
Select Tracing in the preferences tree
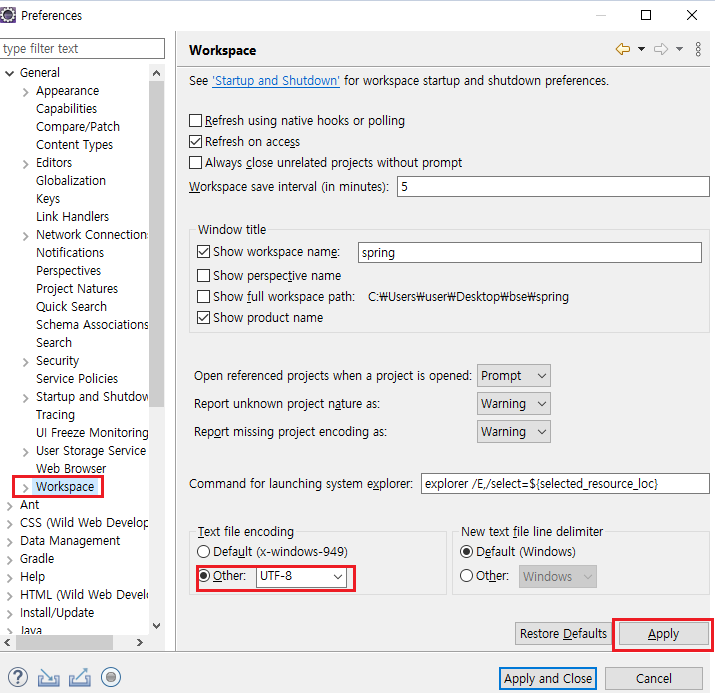pos(55,414)
